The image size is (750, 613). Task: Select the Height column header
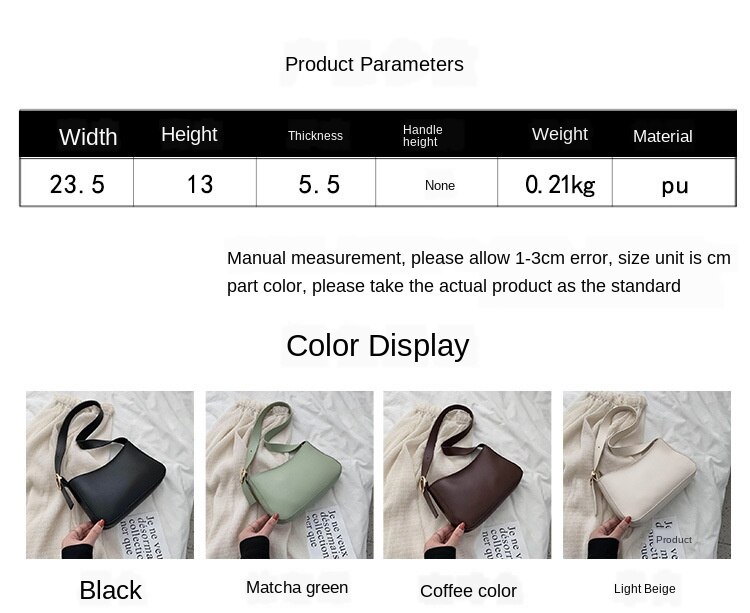click(x=189, y=134)
